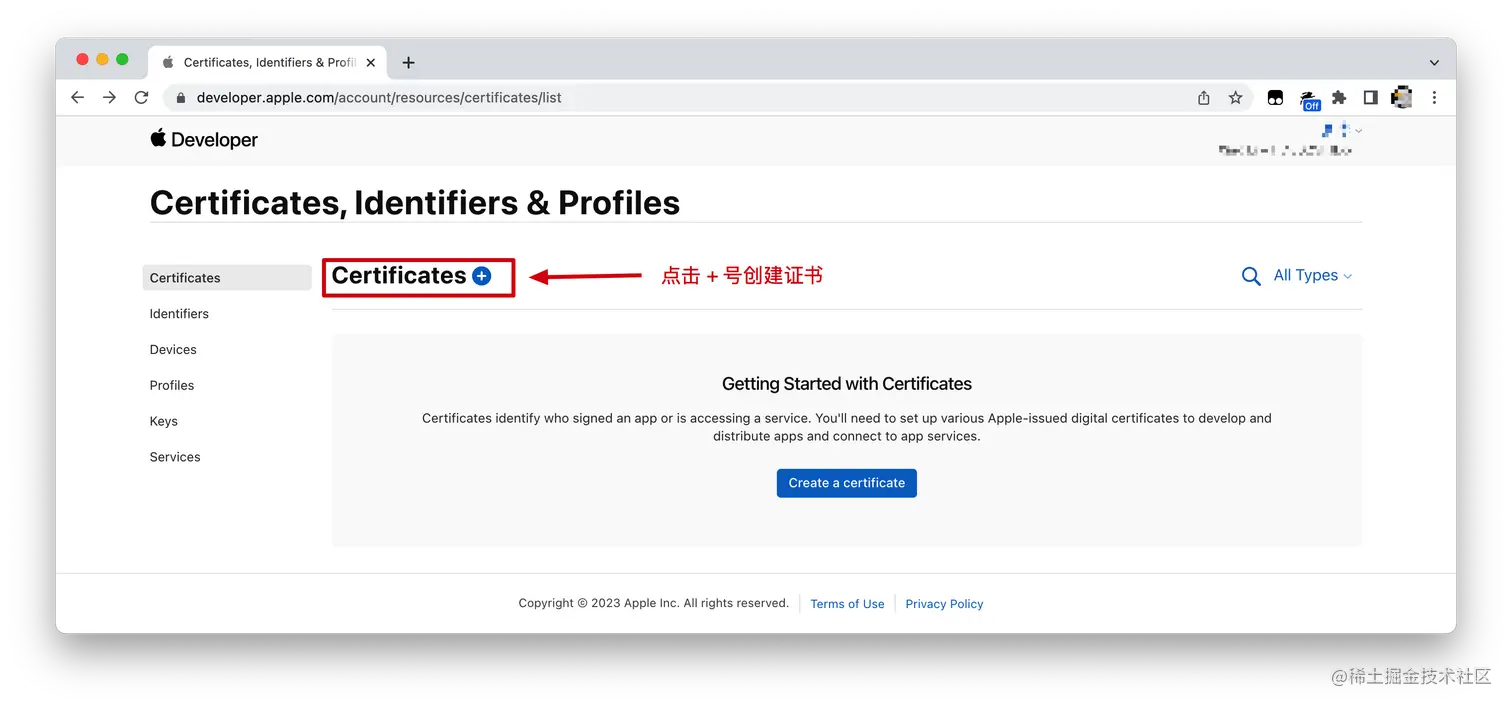1512x707 pixels.
Task: Select Services in the sidebar
Action: (x=175, y=457)
